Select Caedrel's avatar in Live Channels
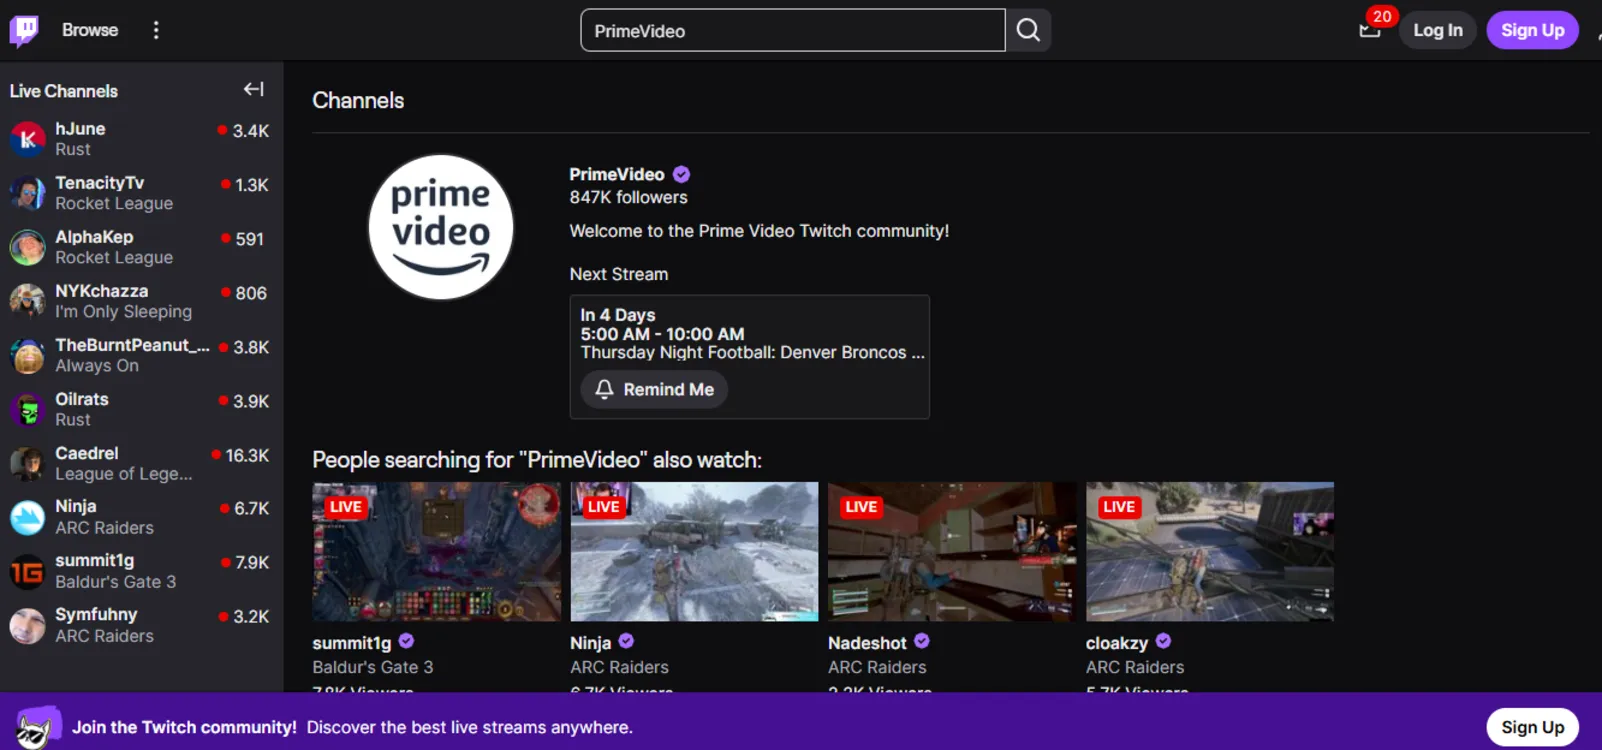 (x=28, y=463)
